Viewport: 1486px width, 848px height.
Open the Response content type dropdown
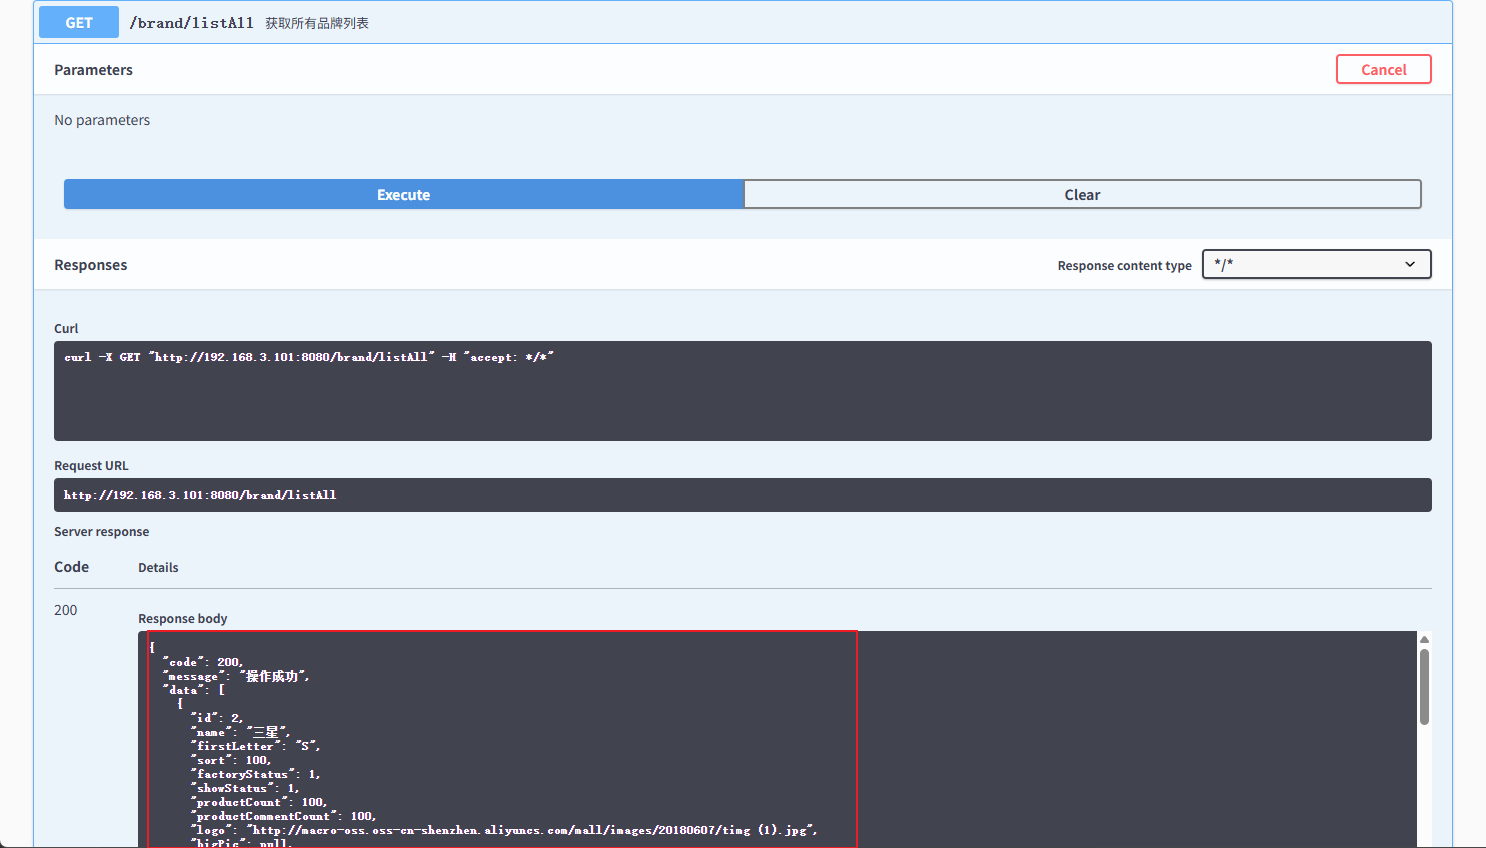pos(1316,264)
